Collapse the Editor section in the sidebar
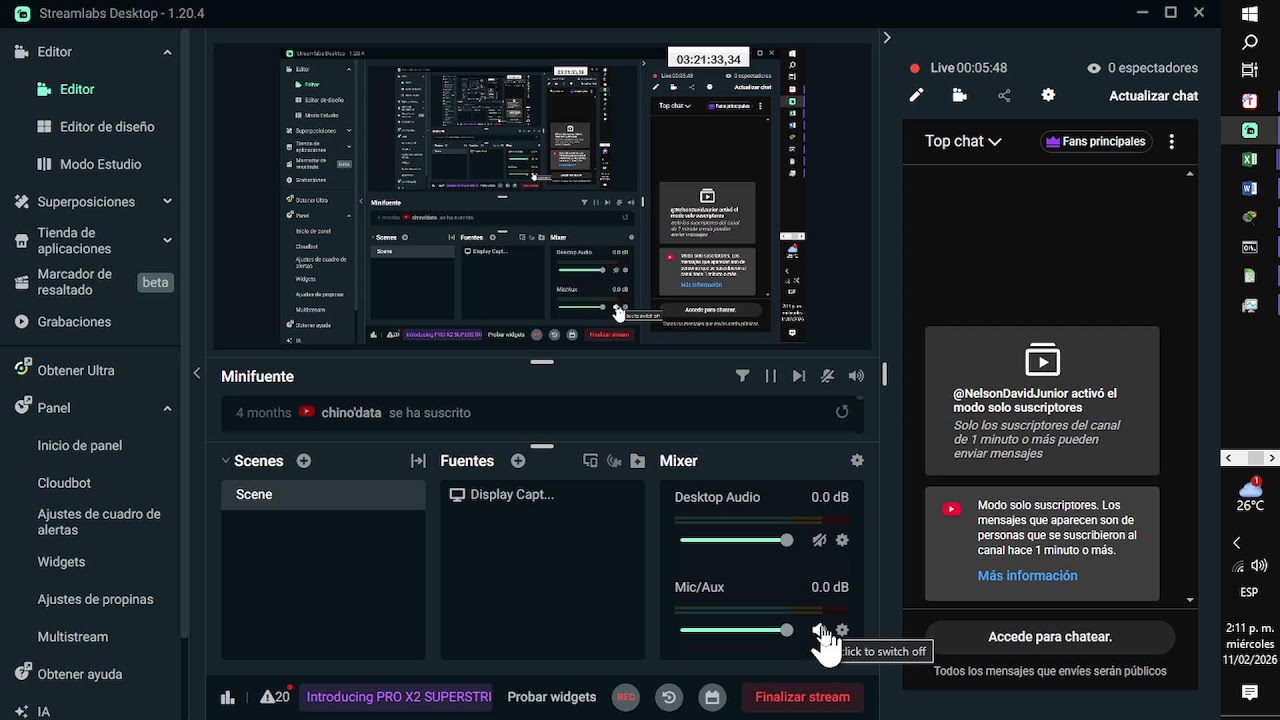Screen dimensions: 1280x720 pos(168,52)
